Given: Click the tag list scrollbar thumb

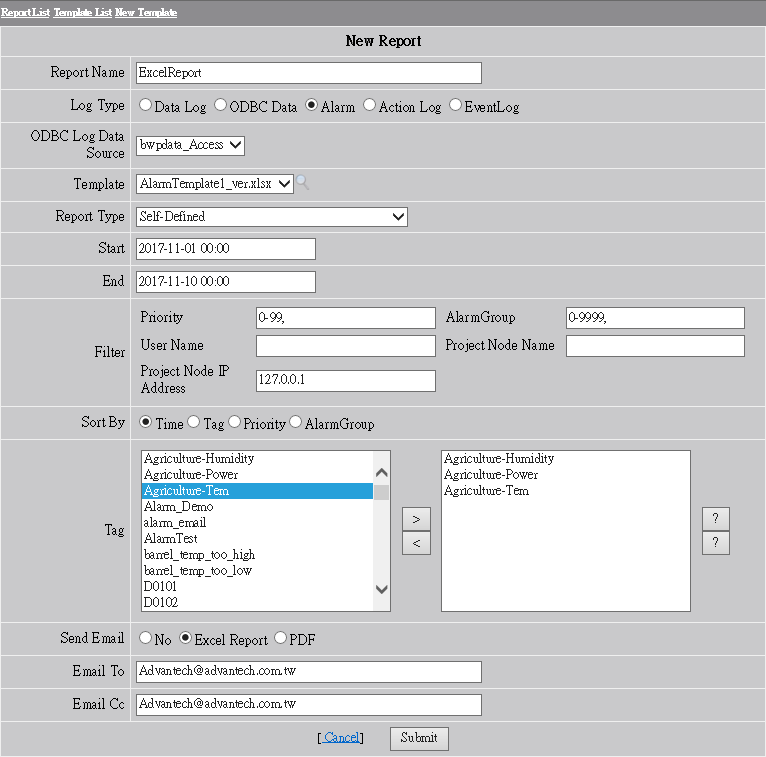Looking at the screenshot, I should point(382,492).
